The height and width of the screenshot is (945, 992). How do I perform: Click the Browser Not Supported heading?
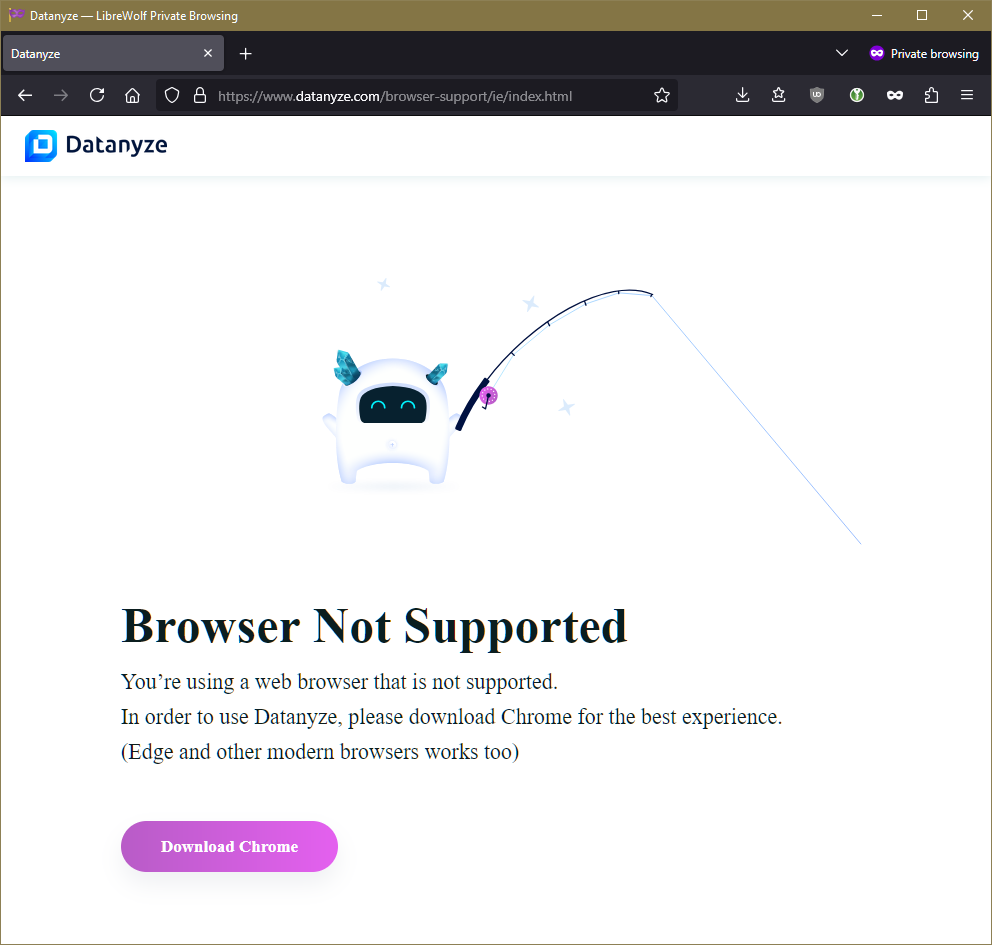374,626
